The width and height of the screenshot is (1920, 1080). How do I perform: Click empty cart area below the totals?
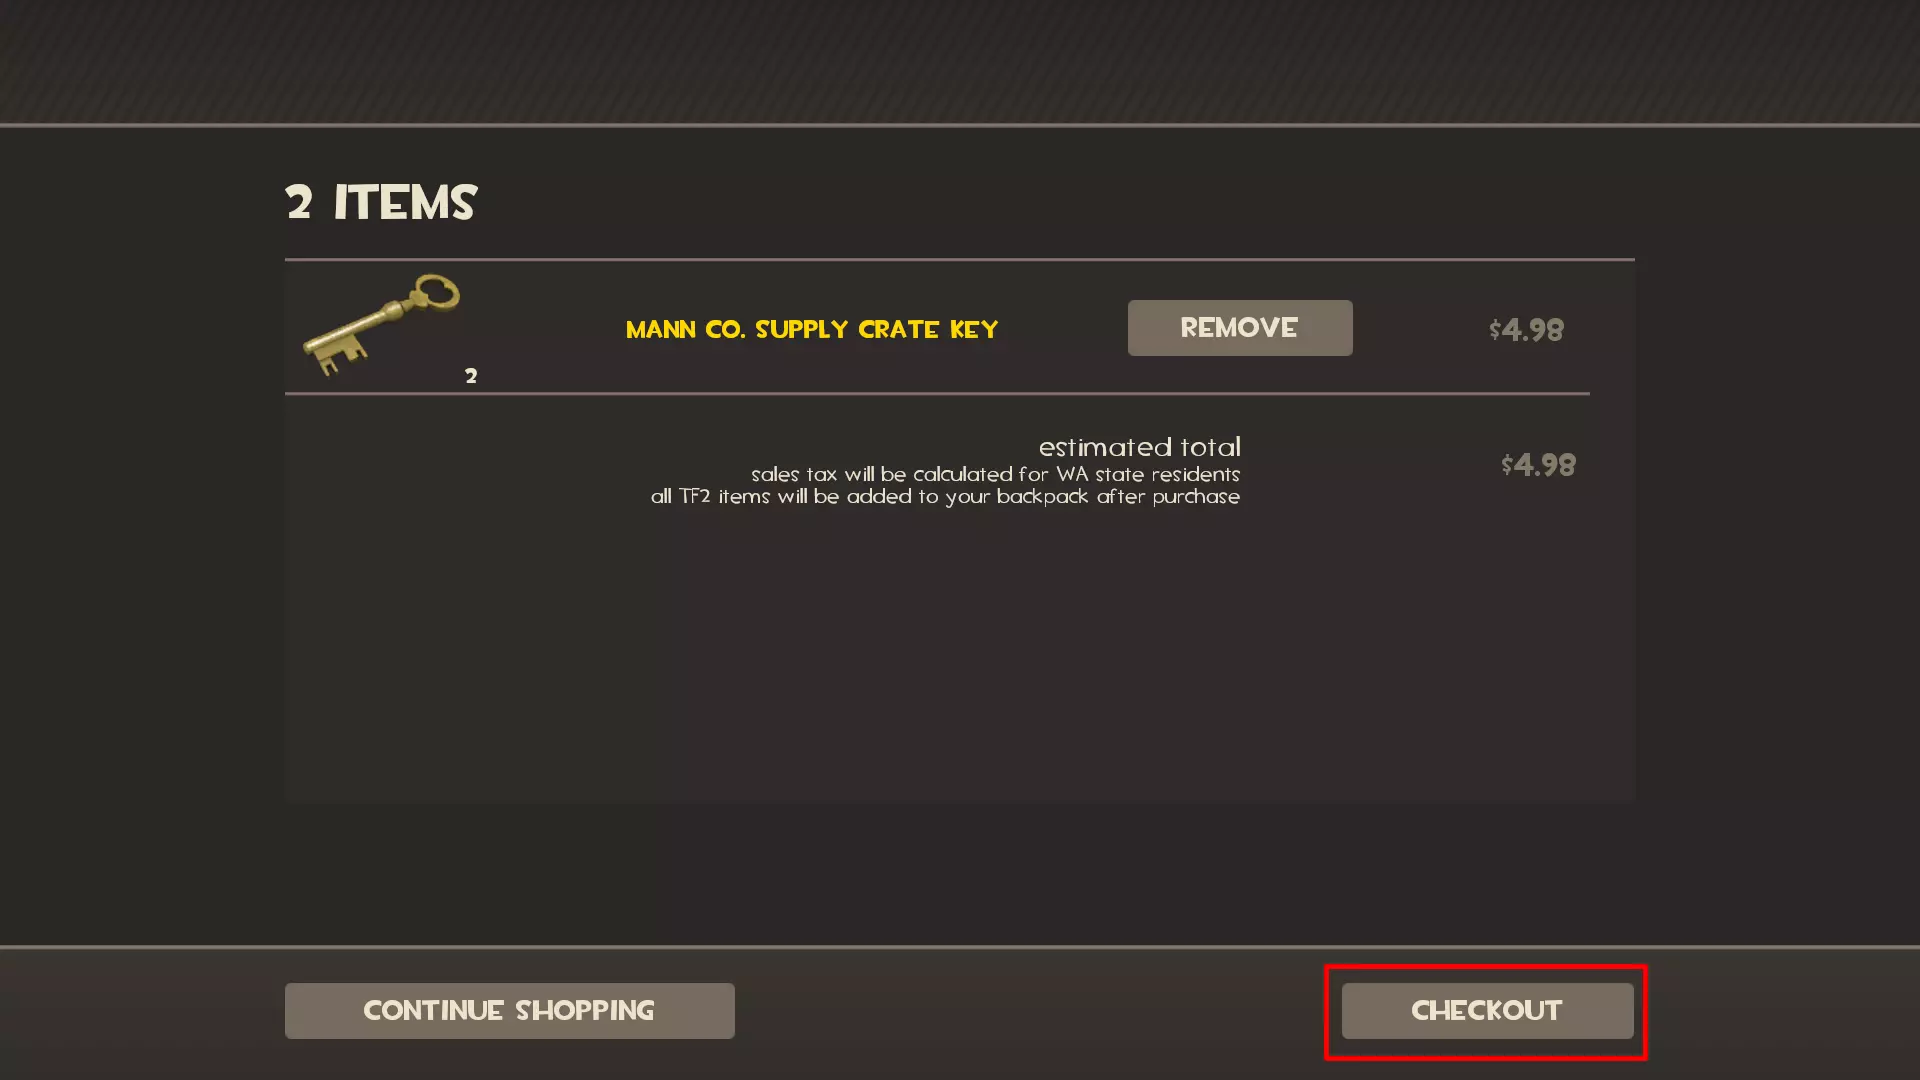click(x=960, y=660)
